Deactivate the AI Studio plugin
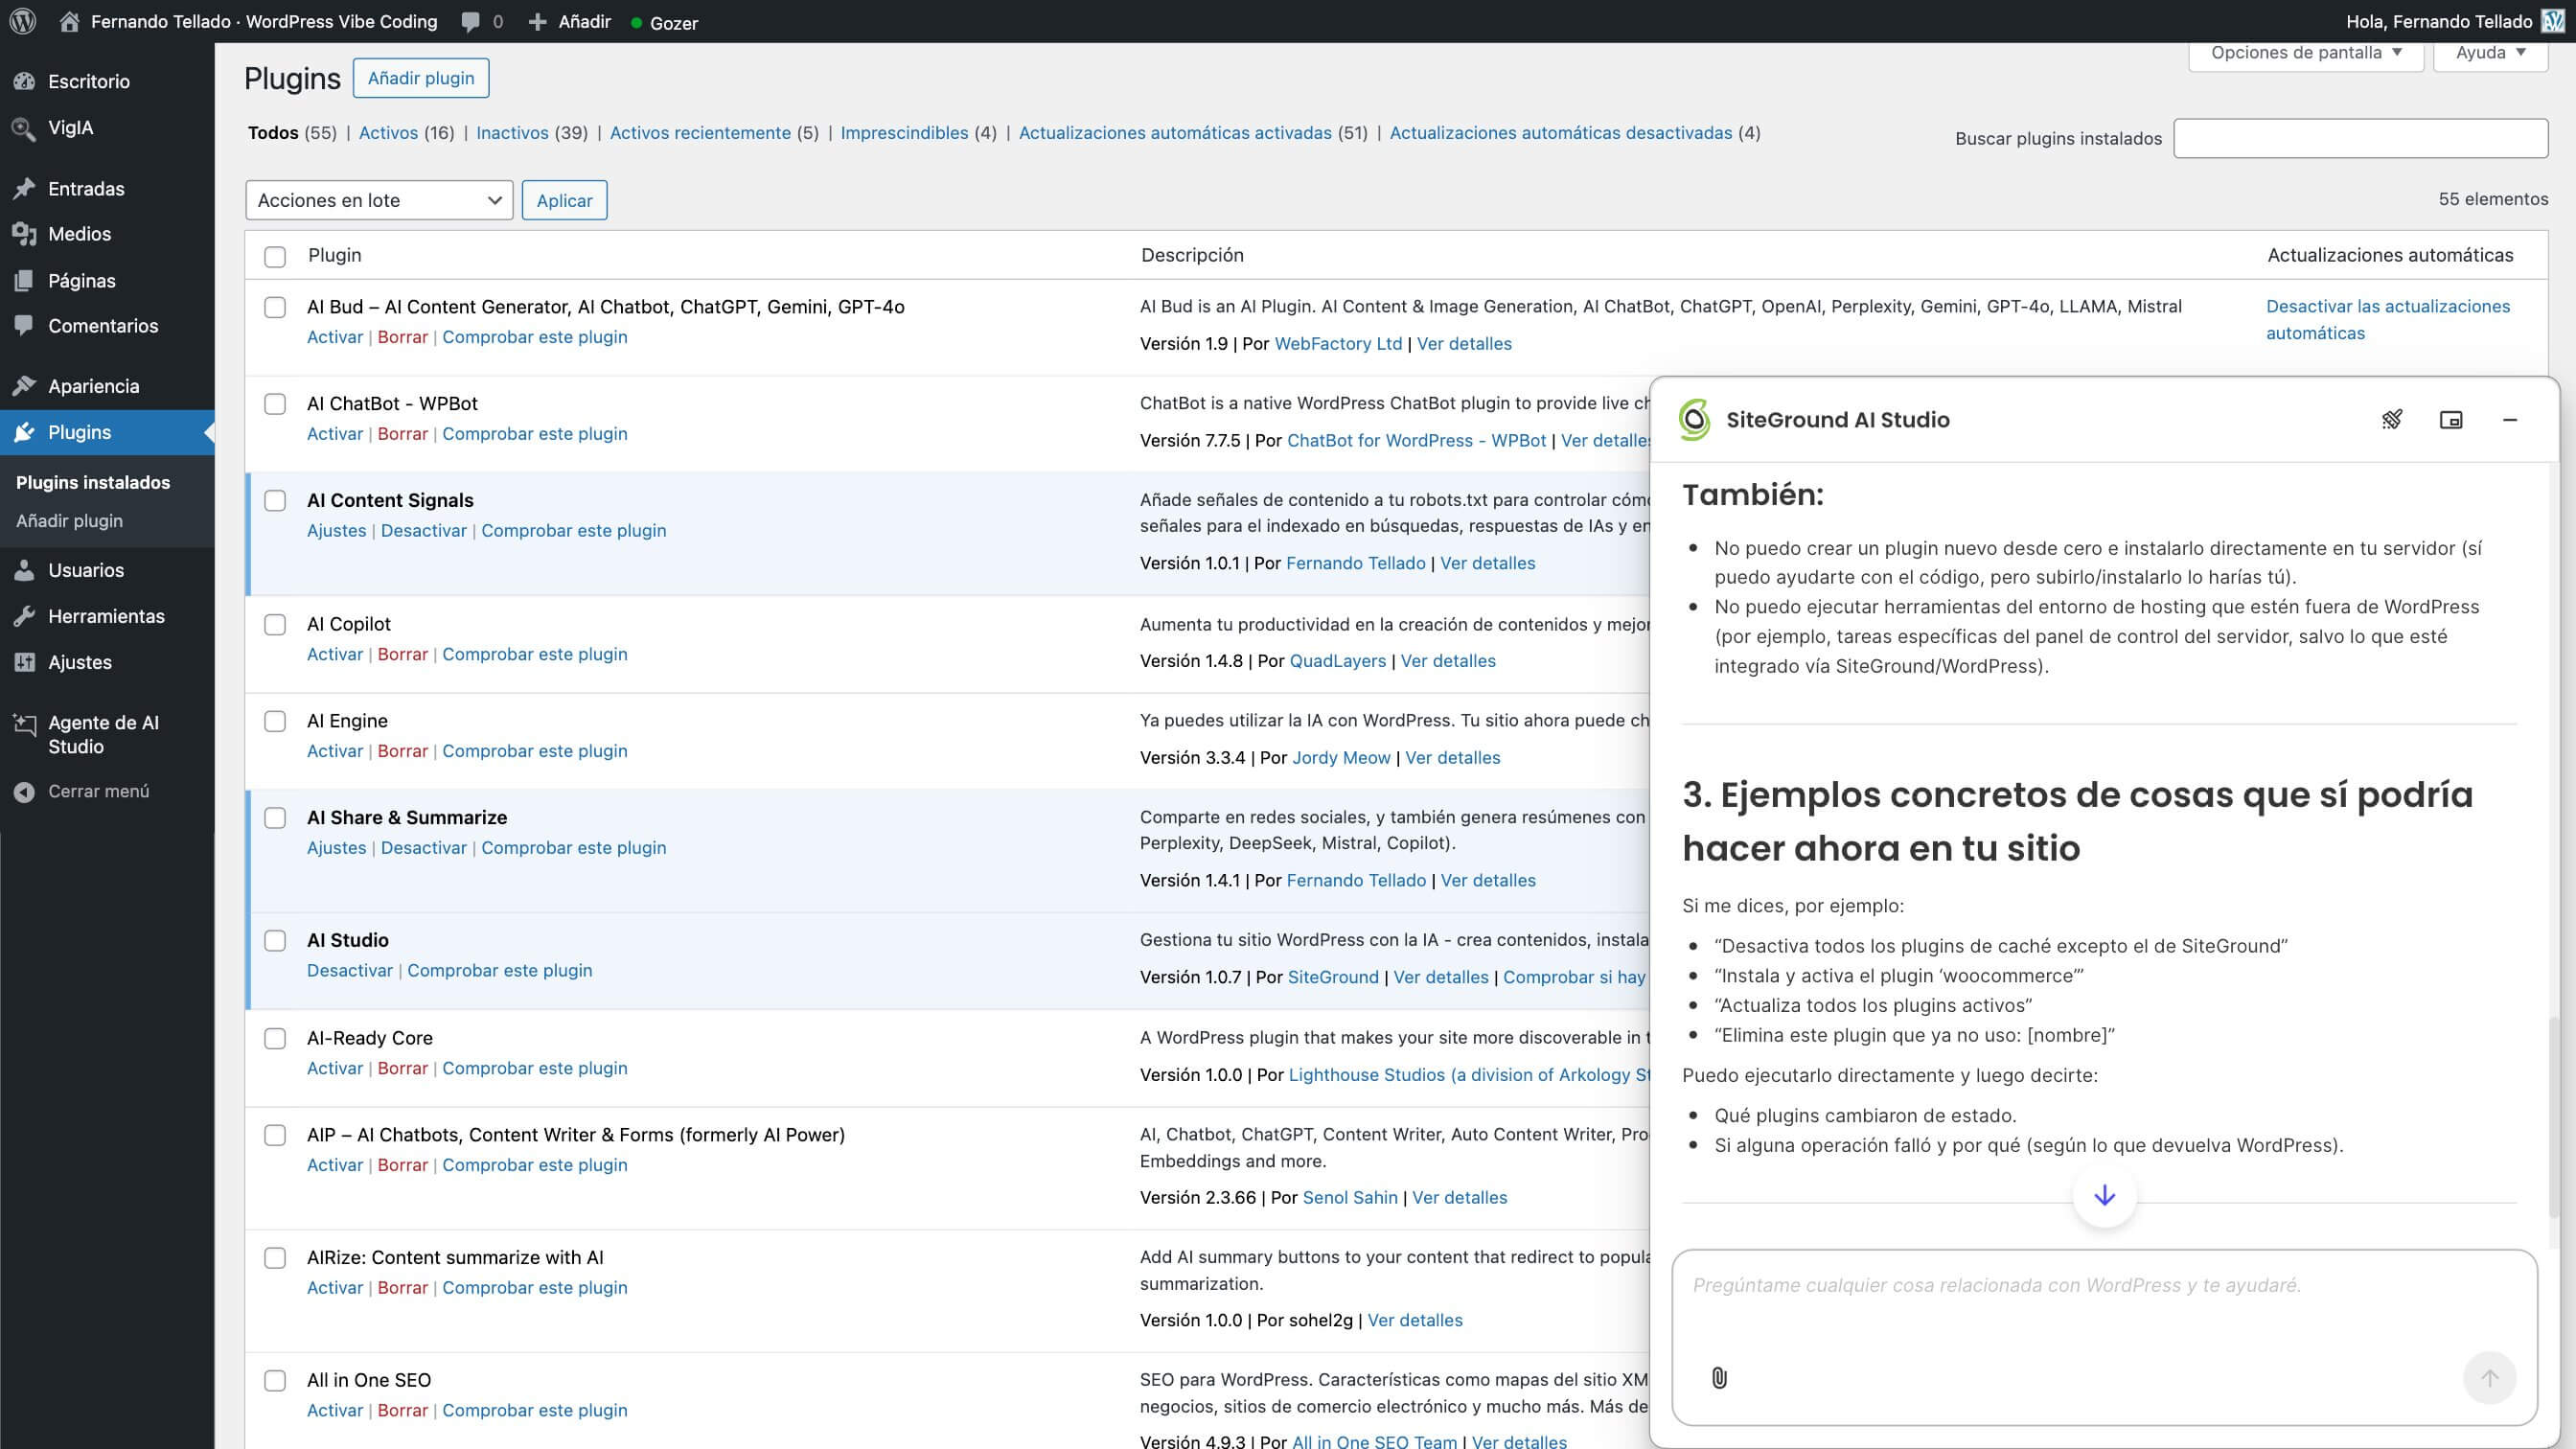 tap(349, 970)
